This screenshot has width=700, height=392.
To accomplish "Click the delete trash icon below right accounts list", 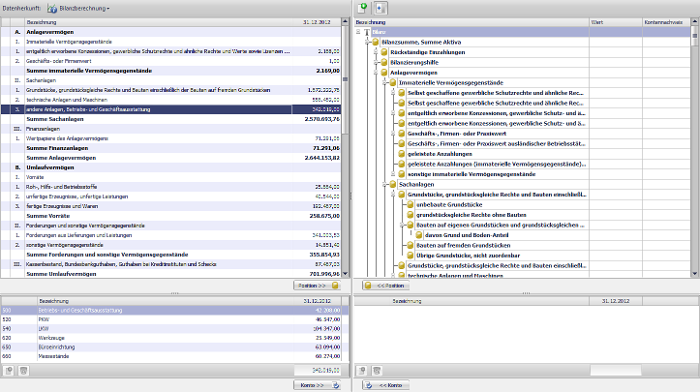I will [x=377, y=371].
